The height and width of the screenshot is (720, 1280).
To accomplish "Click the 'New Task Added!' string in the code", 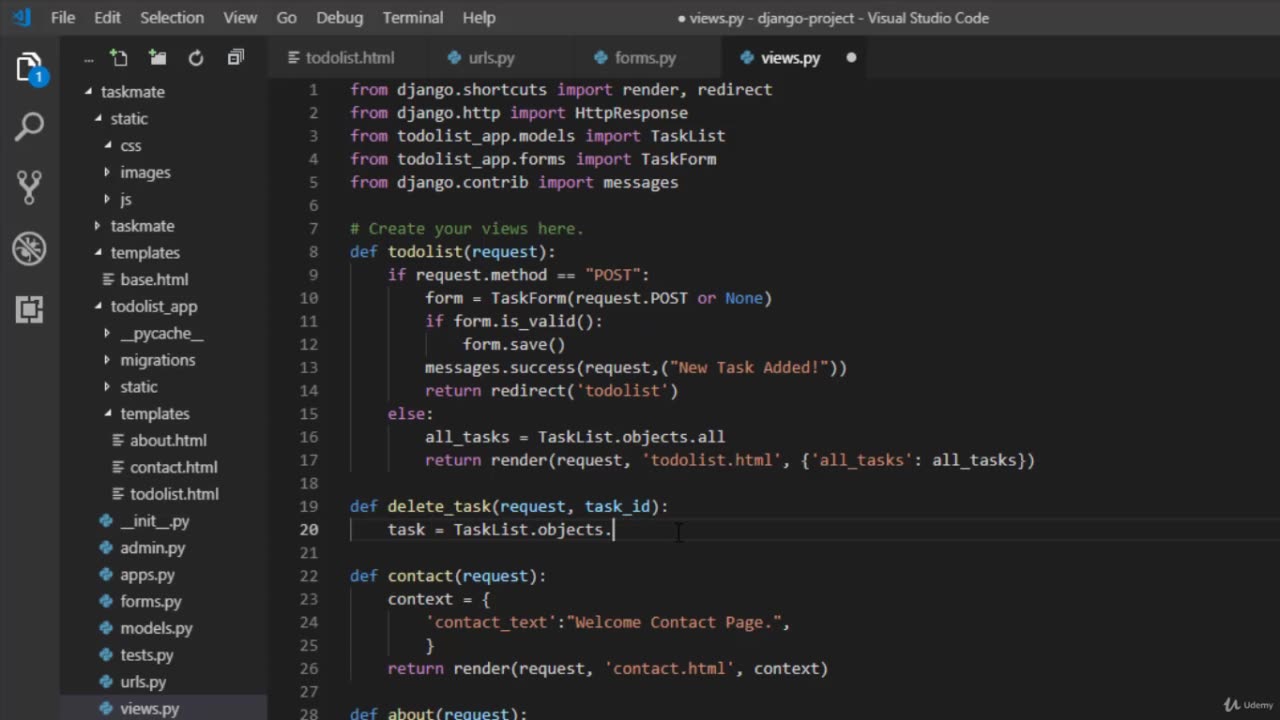I will tap(749, 368).
